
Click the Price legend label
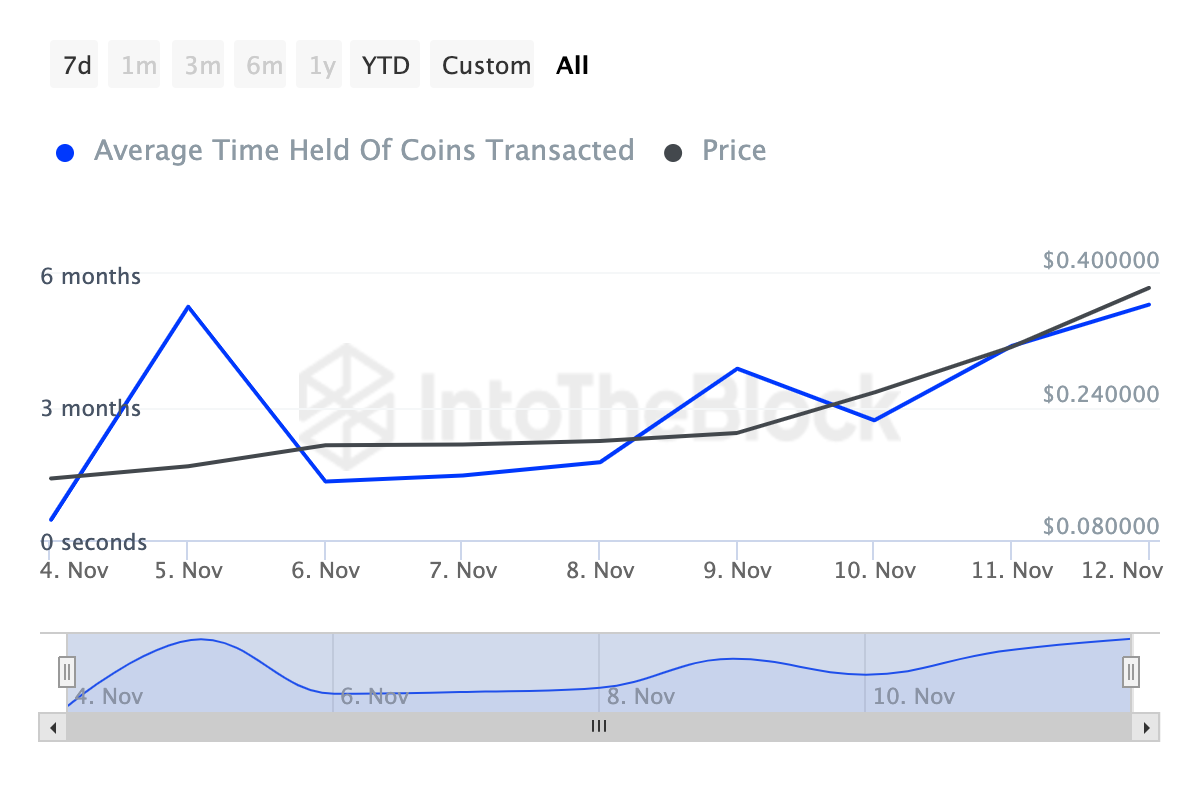point(734,151)
